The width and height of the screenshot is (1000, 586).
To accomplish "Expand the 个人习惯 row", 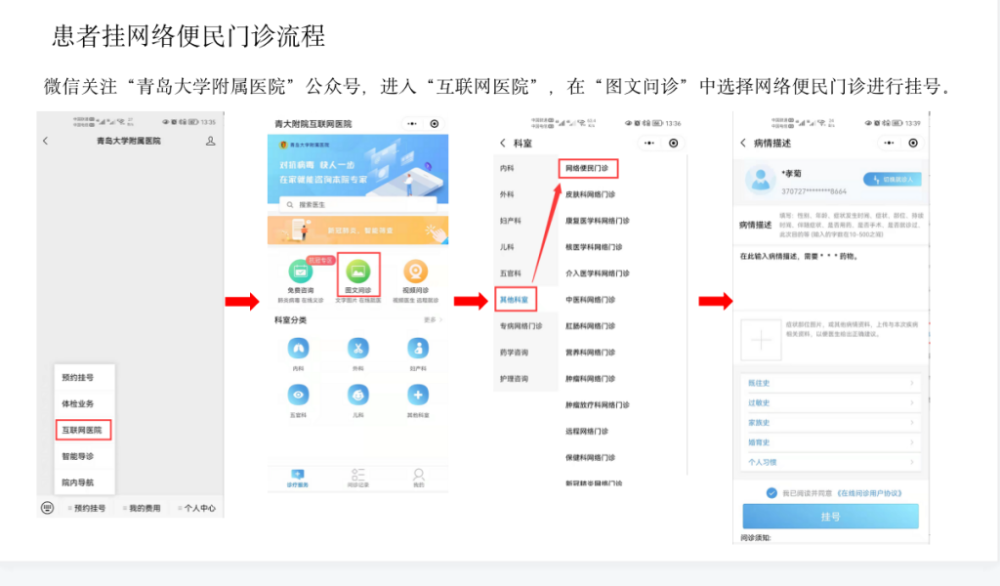I will point(830,462).
